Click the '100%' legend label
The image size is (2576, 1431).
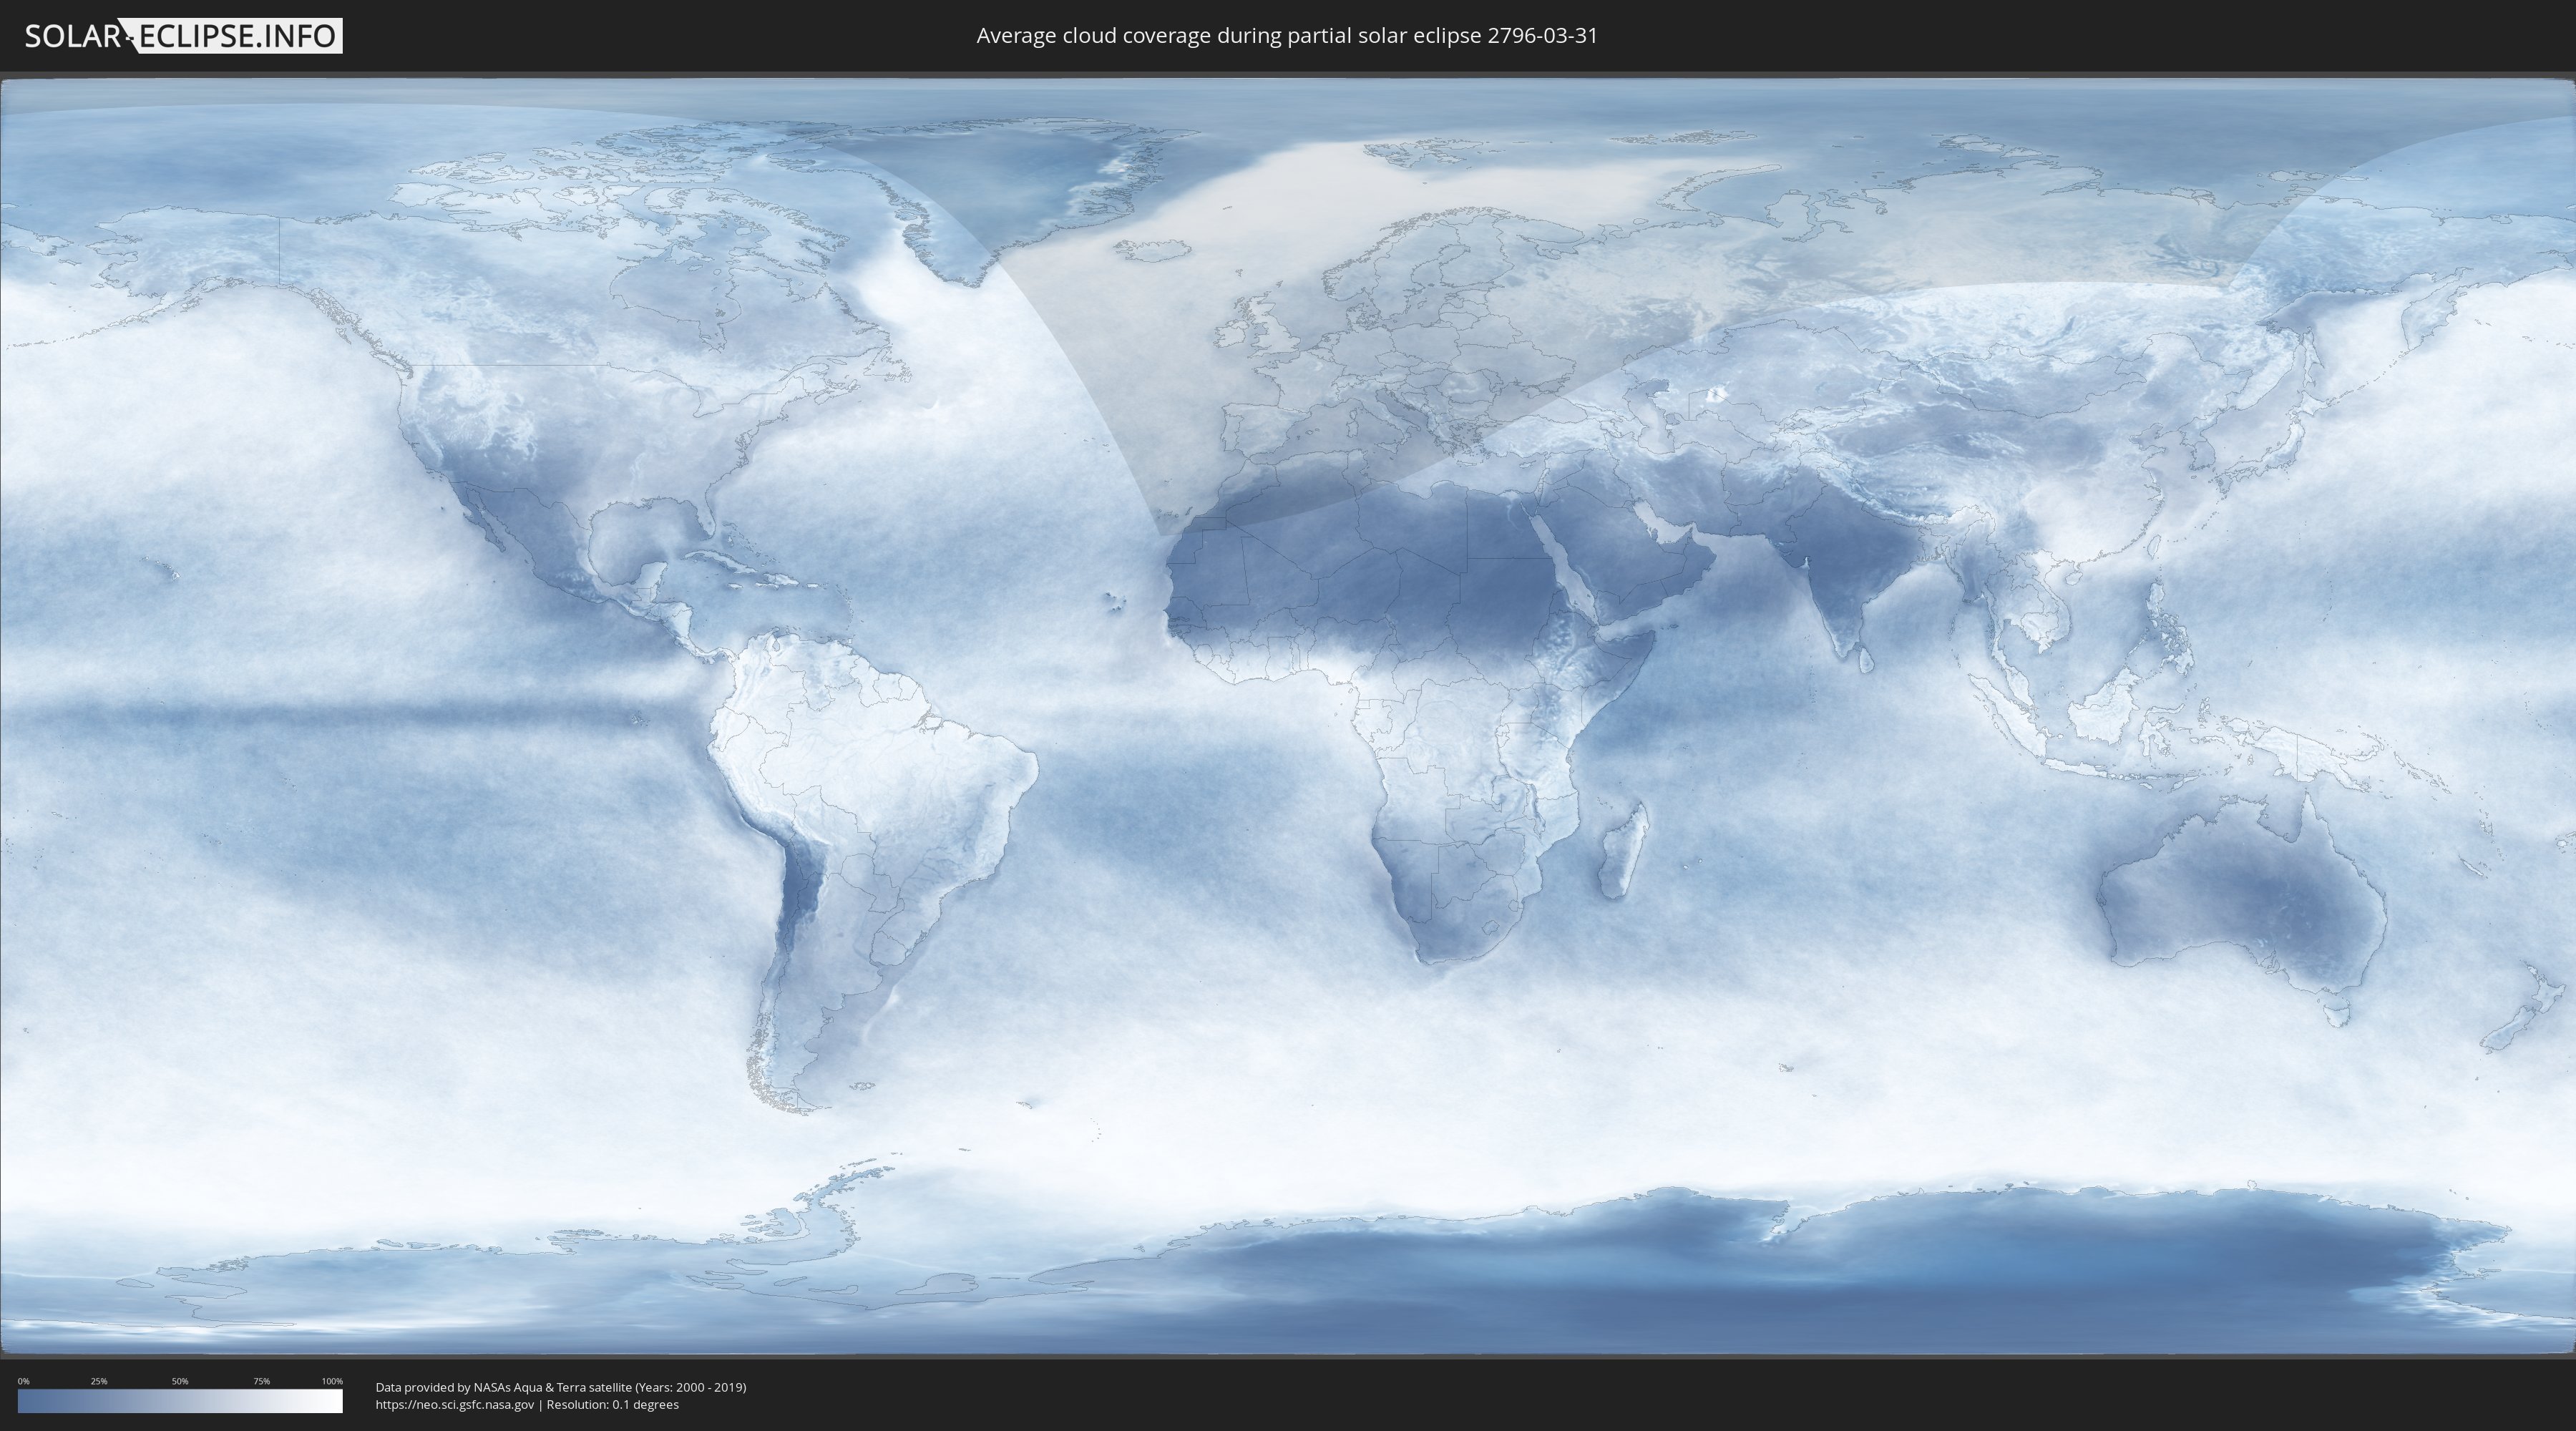tap(332, 1381)
